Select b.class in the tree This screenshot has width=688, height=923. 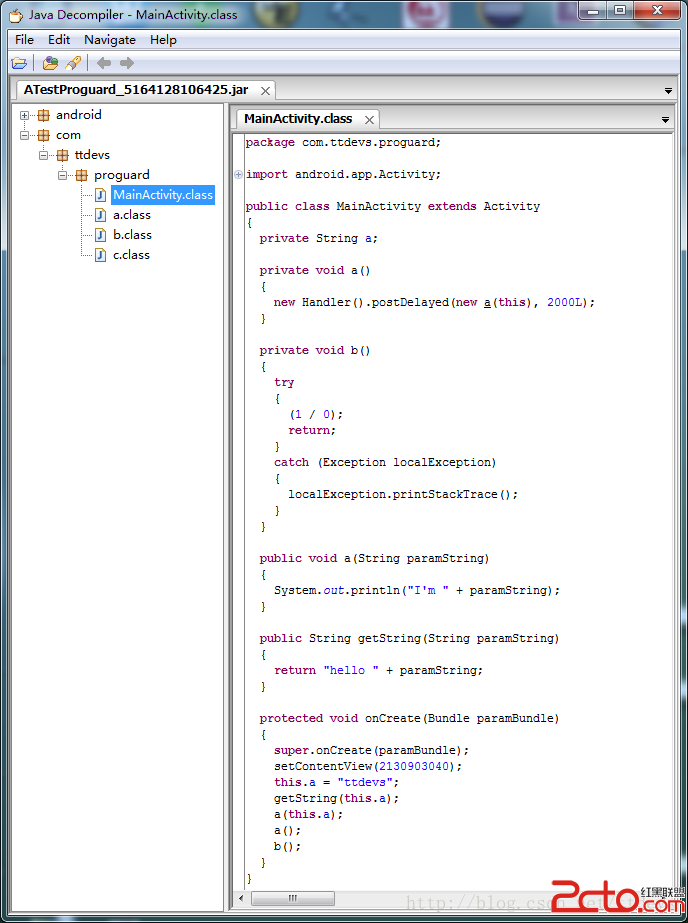(131, 235)
